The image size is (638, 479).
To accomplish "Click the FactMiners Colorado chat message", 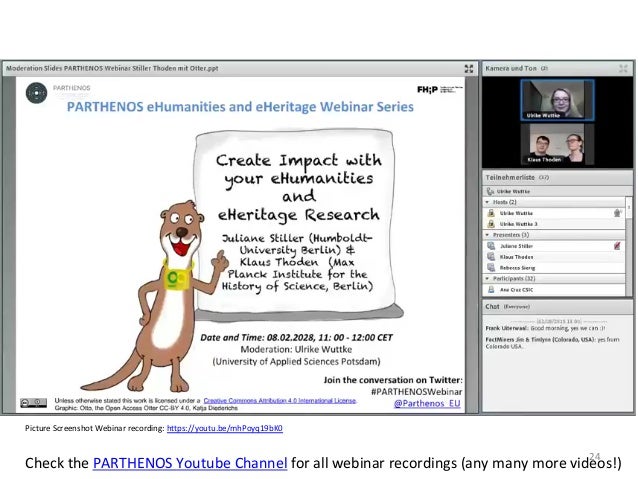I will click(x=553, y=343).
